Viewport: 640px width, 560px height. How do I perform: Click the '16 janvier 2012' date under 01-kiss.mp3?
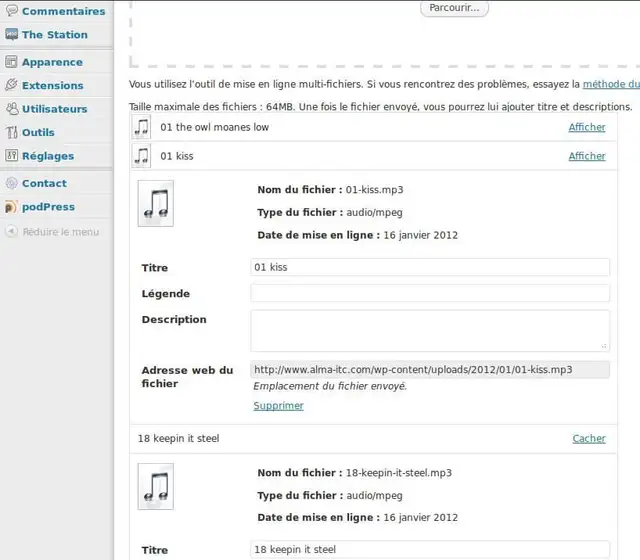(x=420, y=235)
